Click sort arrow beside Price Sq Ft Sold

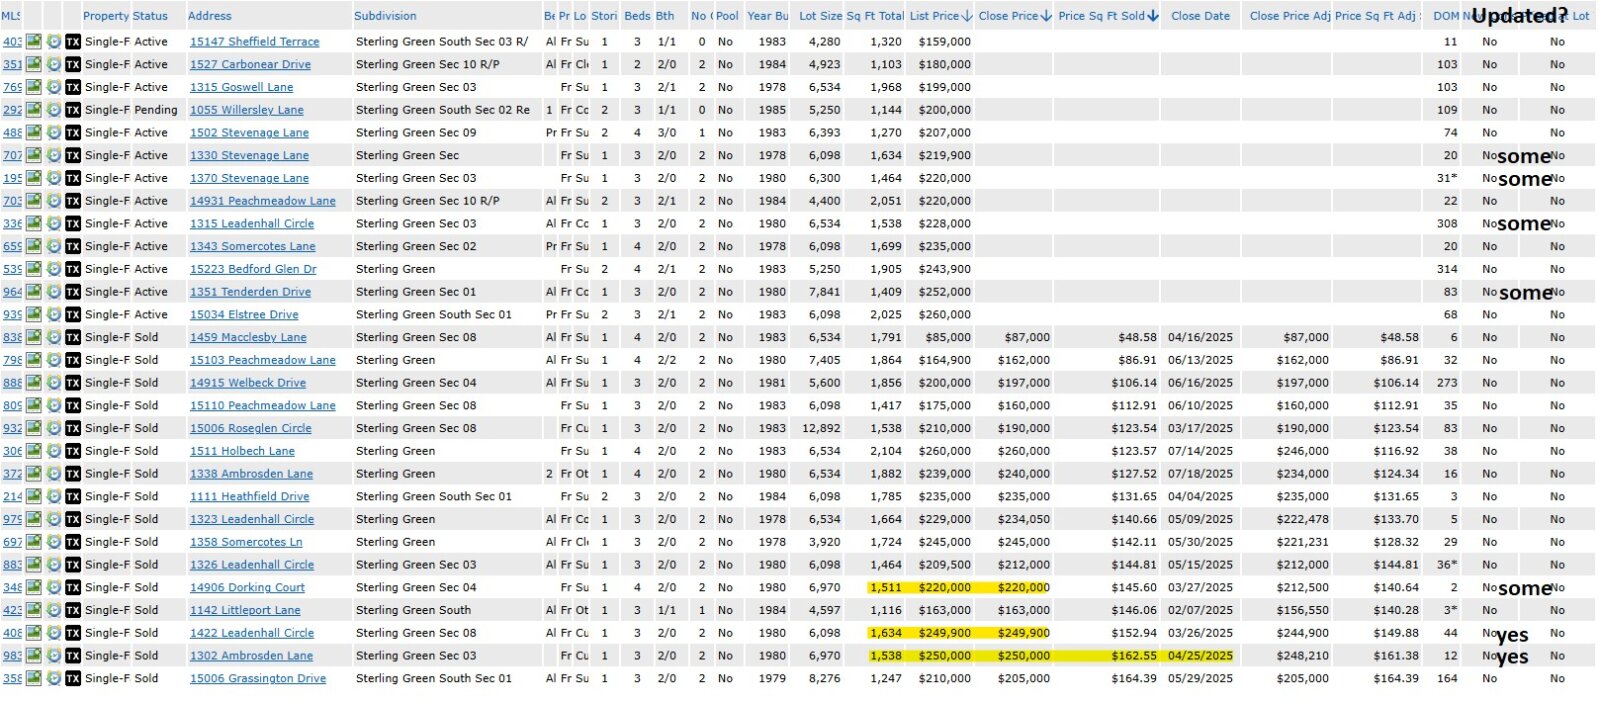coord(1153,16)
